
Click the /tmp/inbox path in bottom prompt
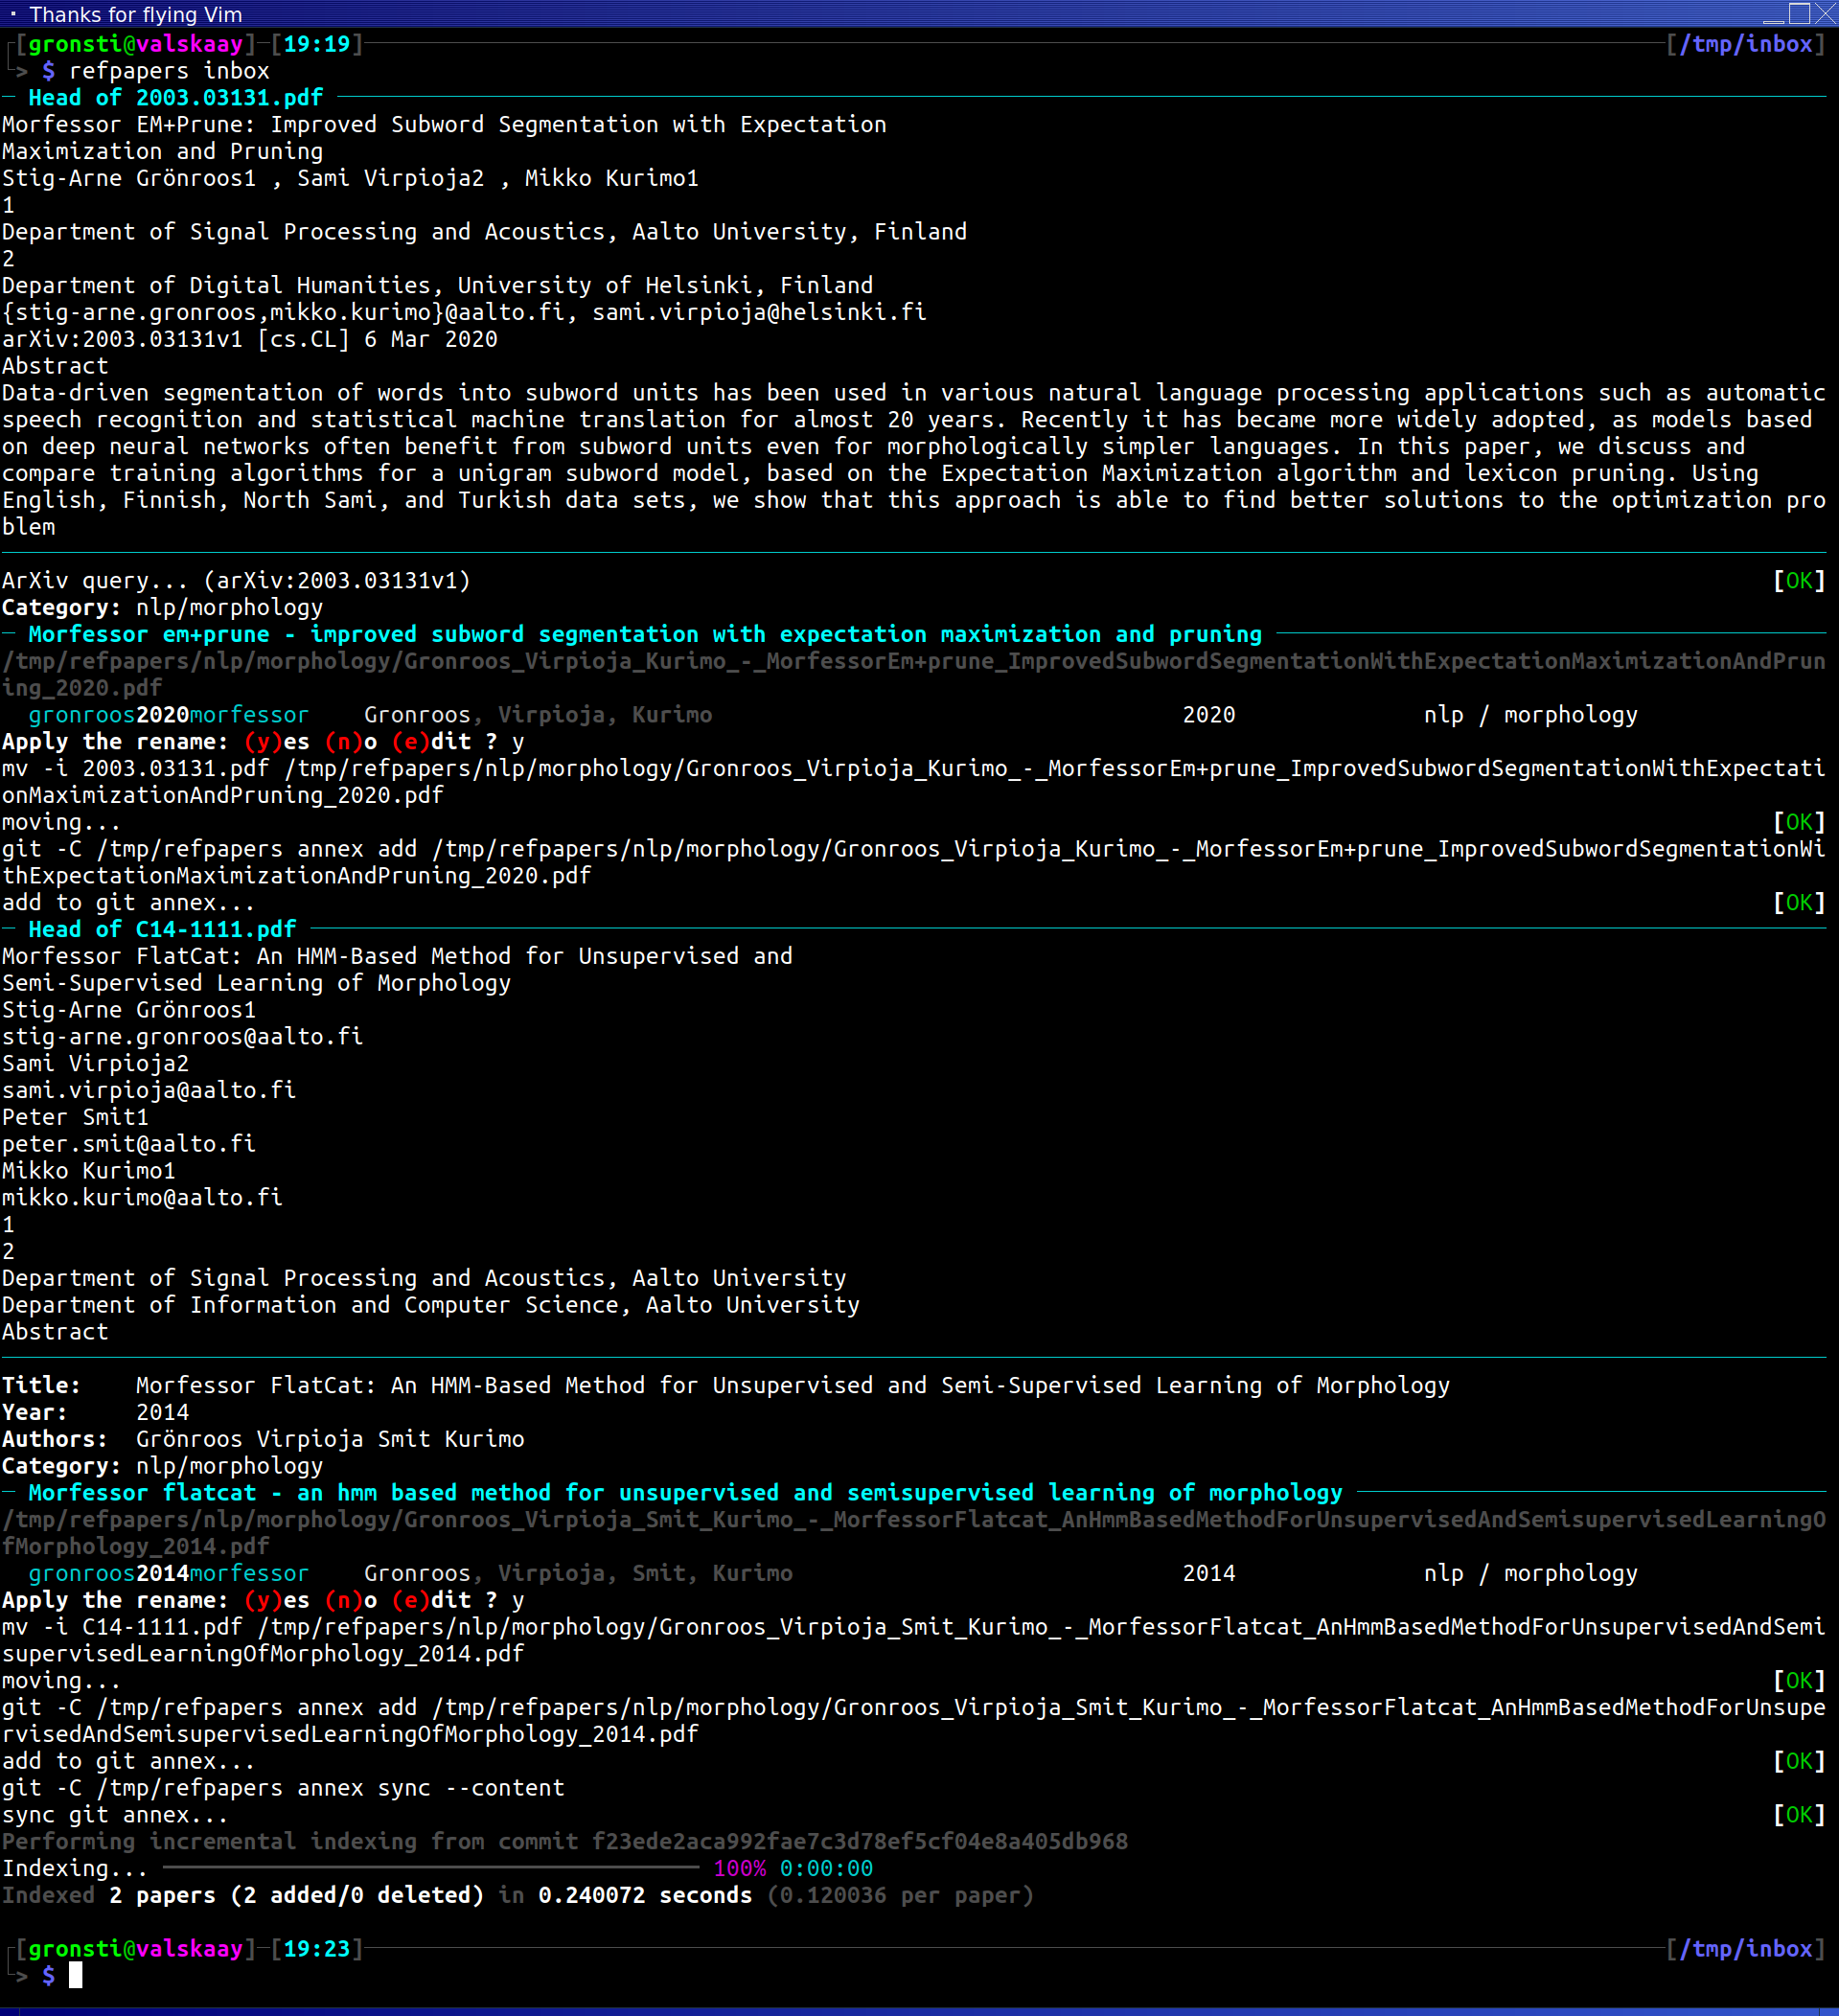click(1745, 1948)
